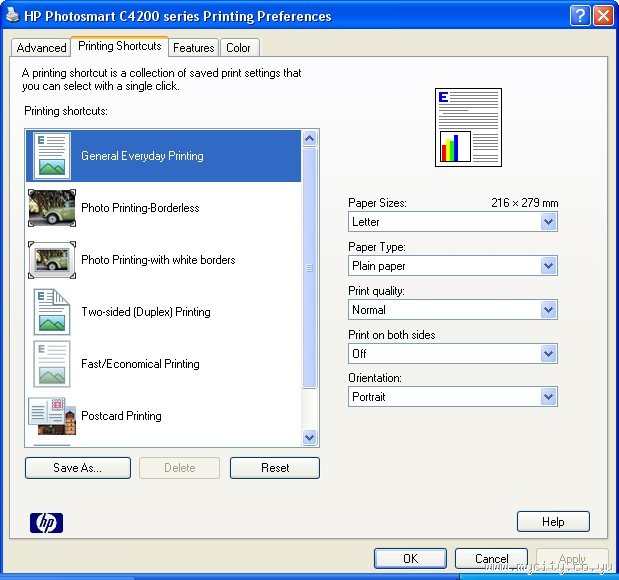Select Photo Printing-with white borders text
Viewport: 619px width, 580px height.
point(158,260)
